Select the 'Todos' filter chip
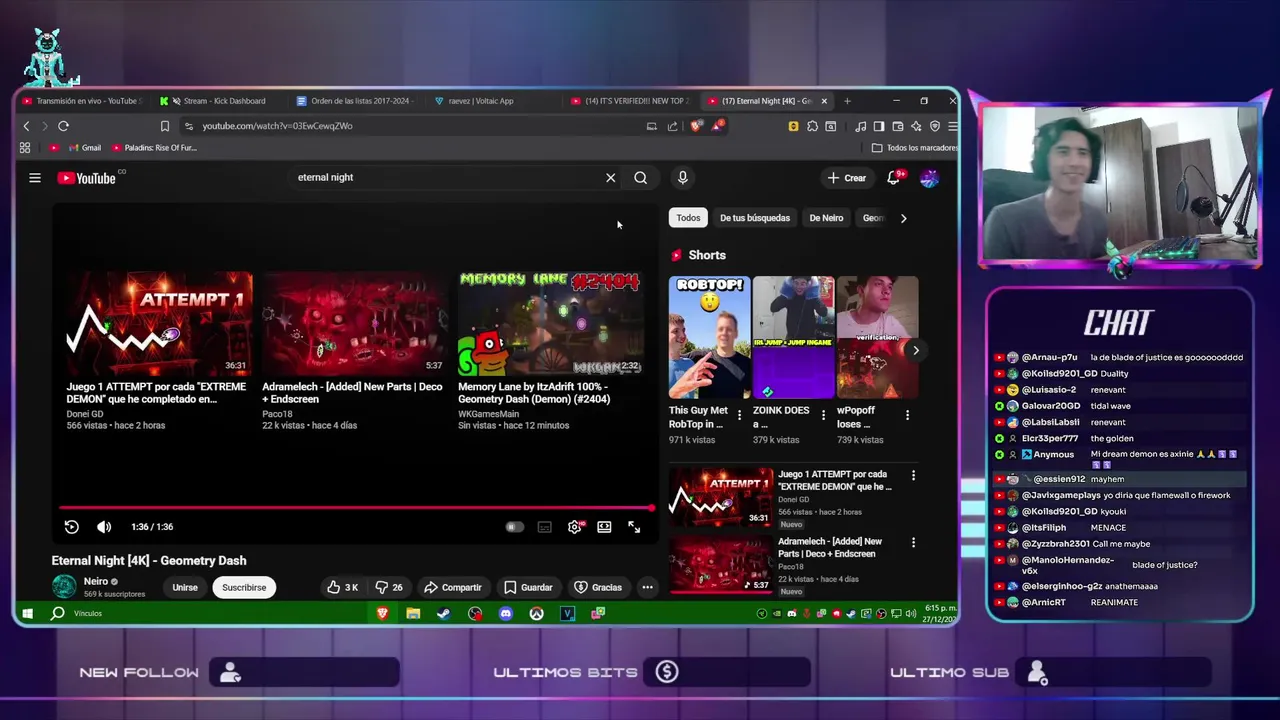This screenshot has height=720, width=1280. pyautogui.click(x=688, y=218)
